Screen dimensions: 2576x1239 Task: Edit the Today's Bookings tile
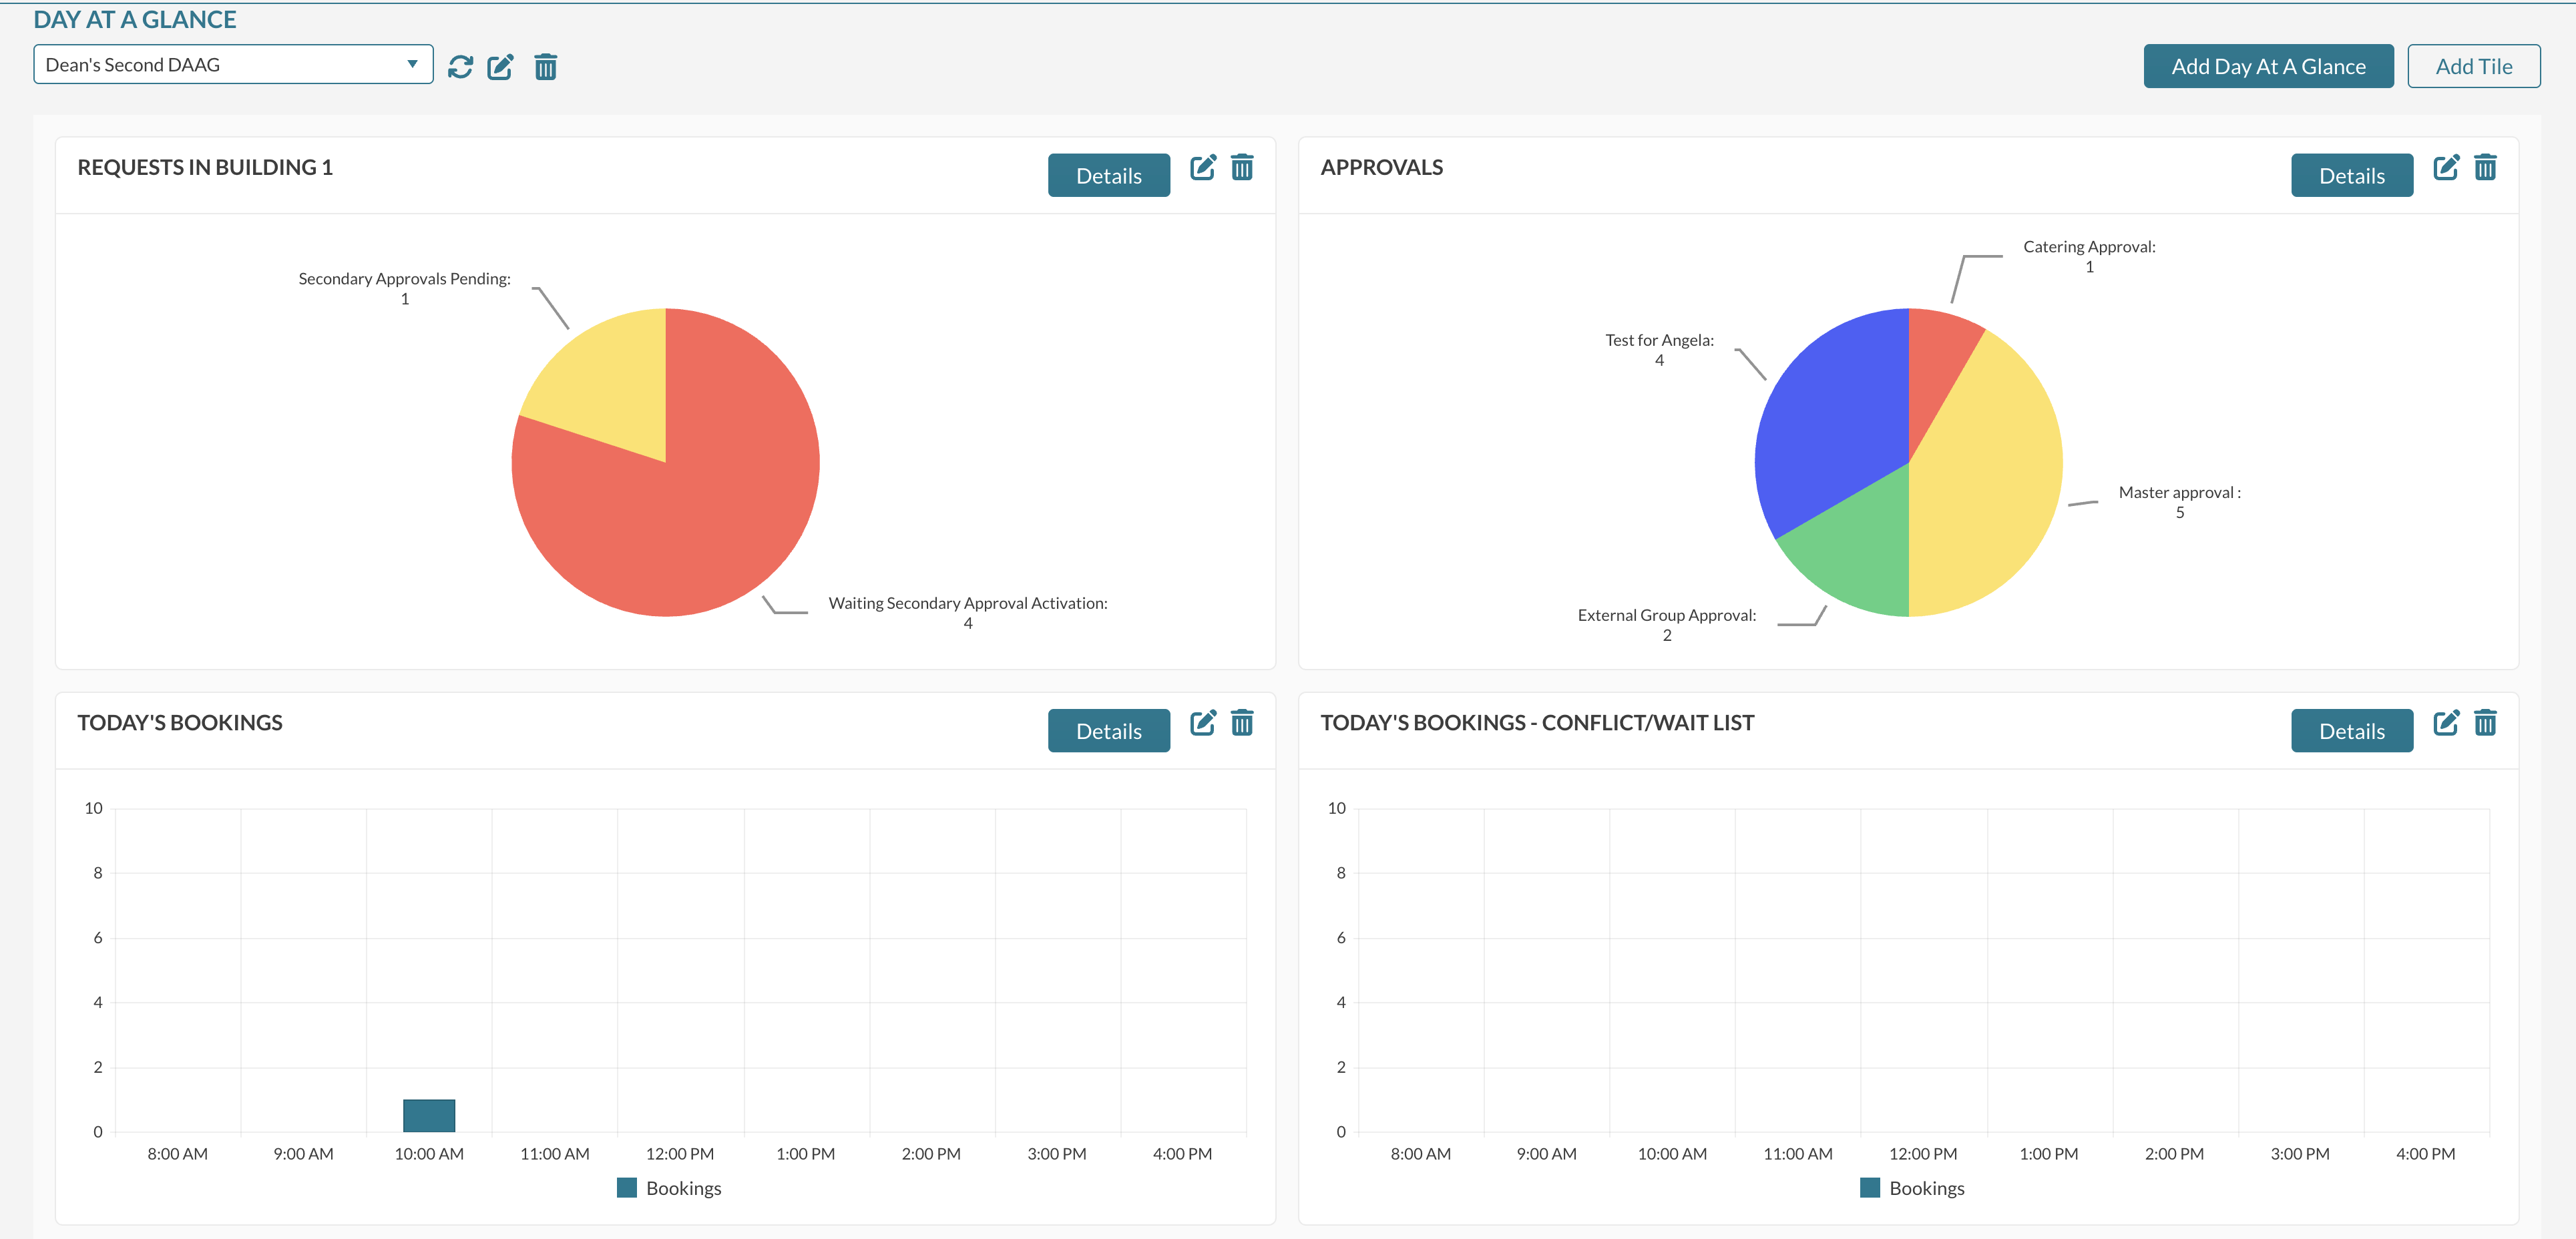point(1203,722)
